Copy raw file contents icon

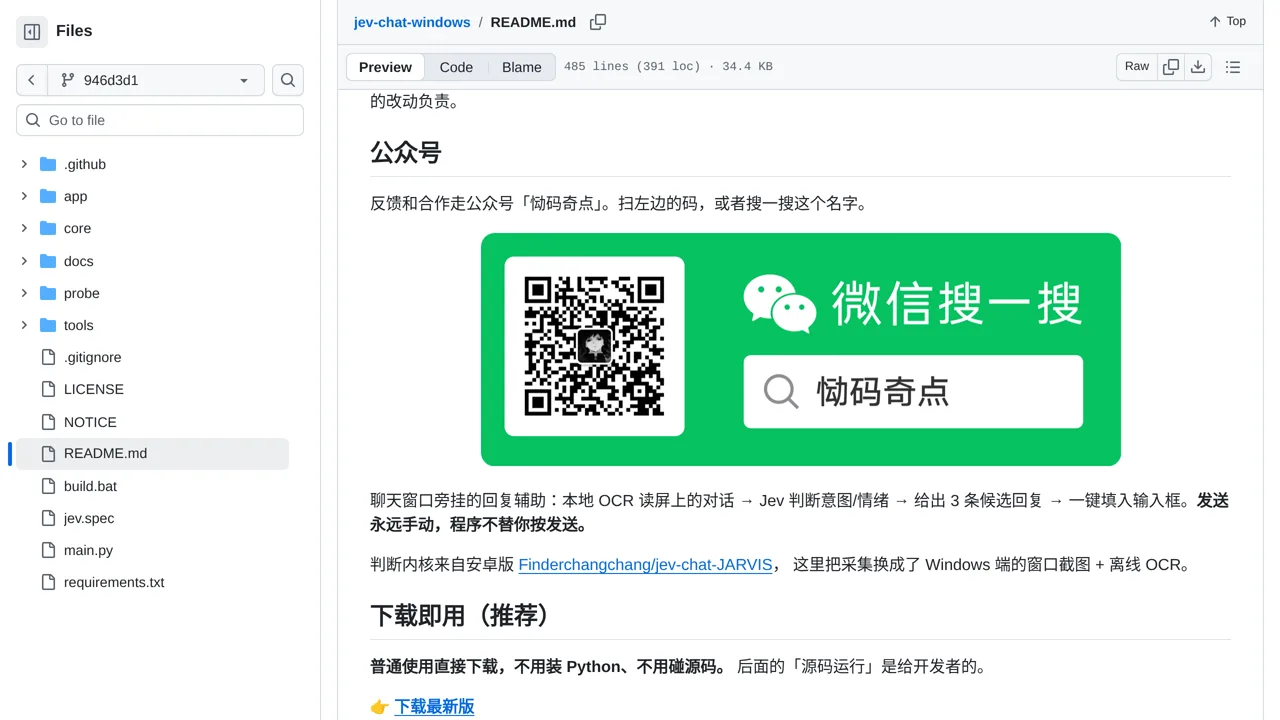(1171, 67)
